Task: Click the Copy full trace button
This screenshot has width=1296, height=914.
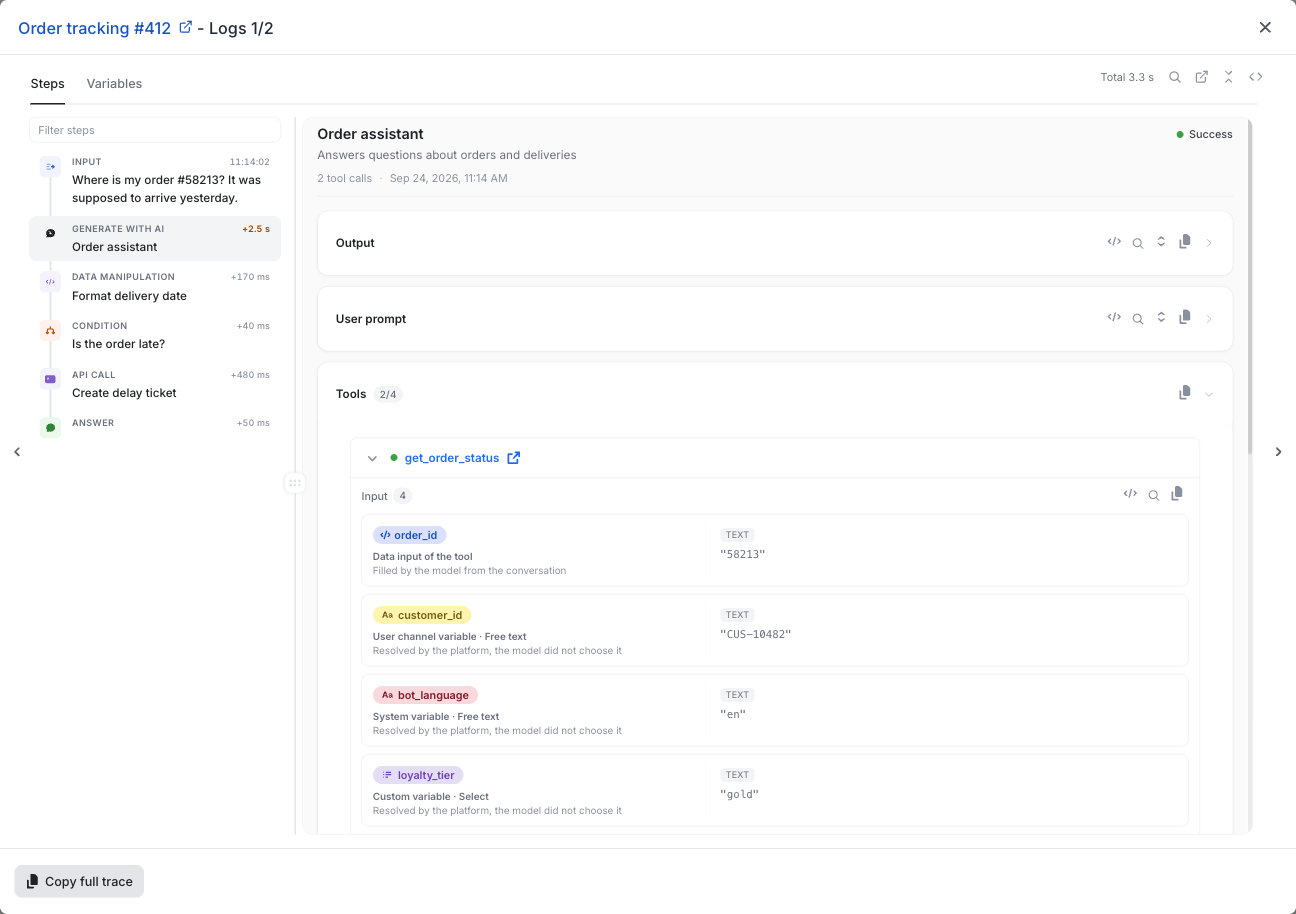Action: [x=79, y=881]
